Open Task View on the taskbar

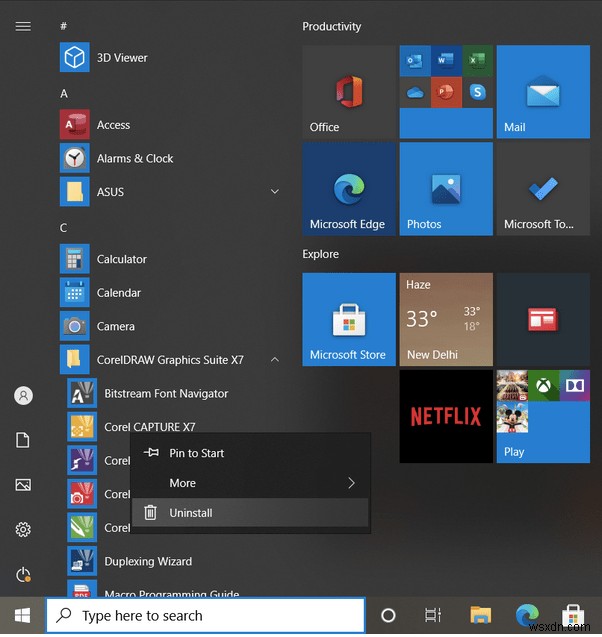click(x=433, y=615)
